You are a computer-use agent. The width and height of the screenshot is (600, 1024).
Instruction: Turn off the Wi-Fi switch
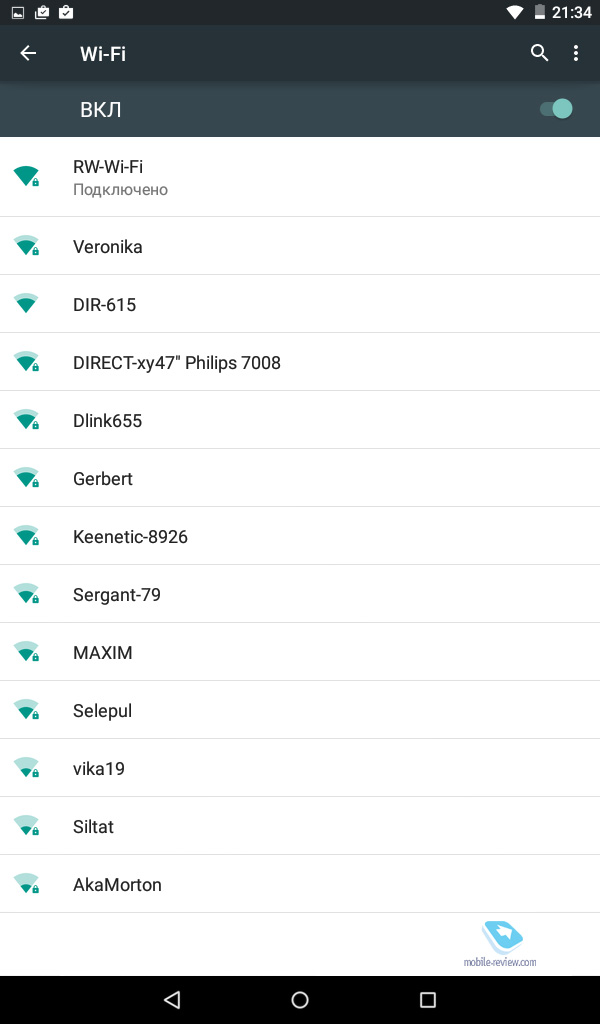pyautogui.click(x=556, y=109)
